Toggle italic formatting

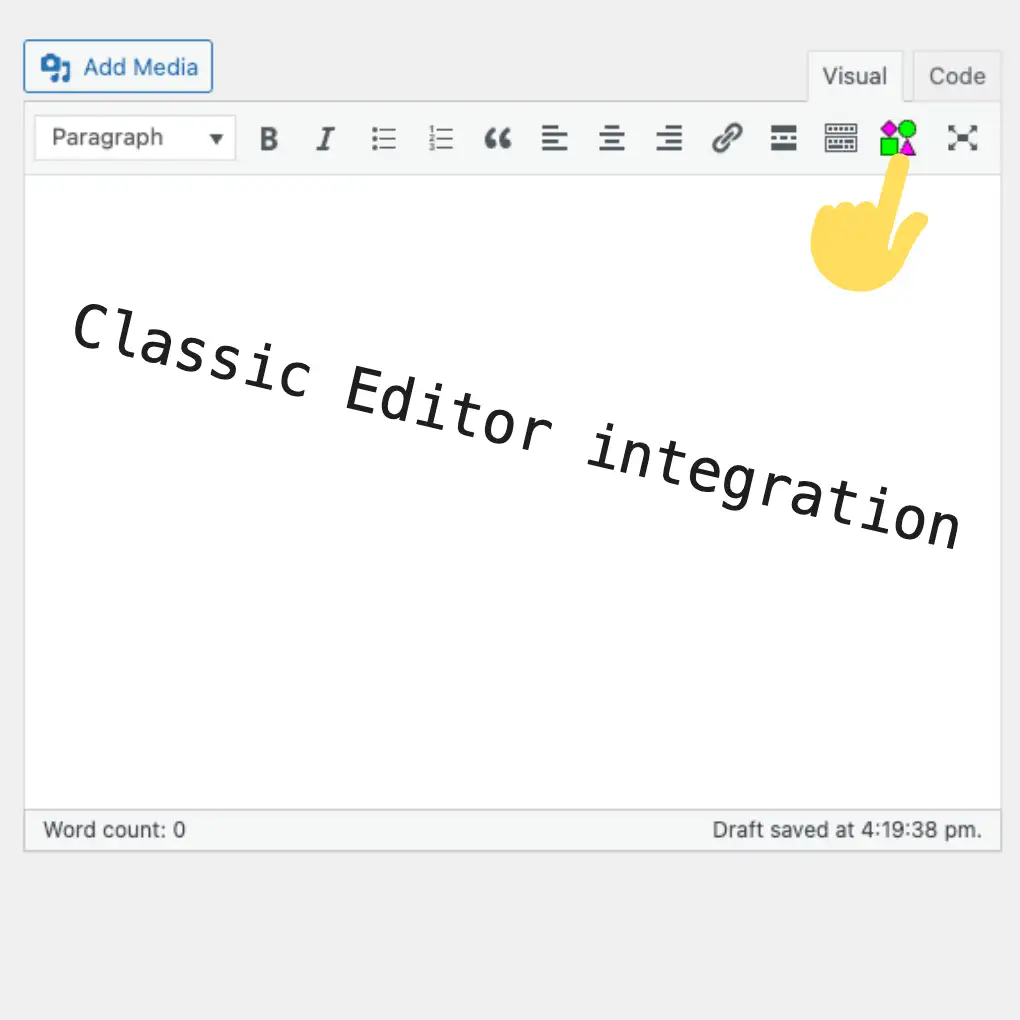pos(325,138)
